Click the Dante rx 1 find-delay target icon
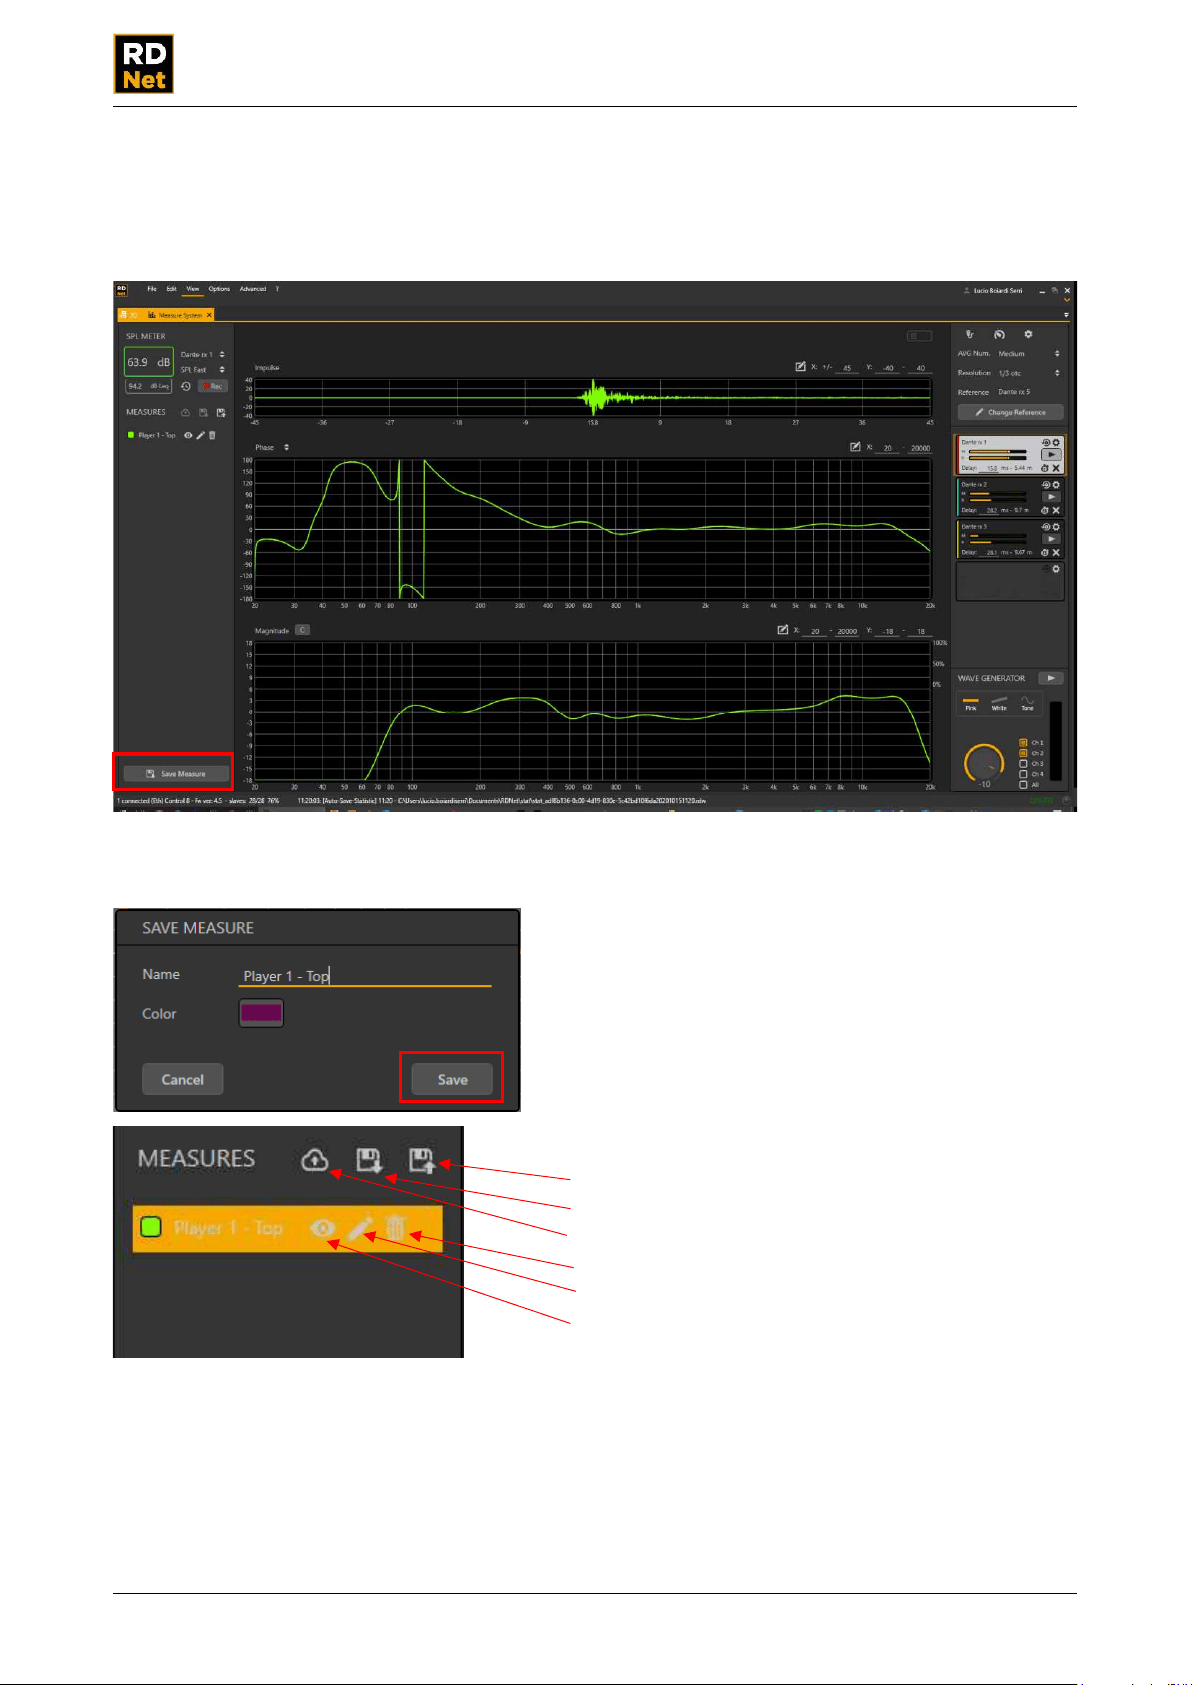The width and height of the screenshot is (1192, 1685). pyautogui.click(x=1046, y=442)
